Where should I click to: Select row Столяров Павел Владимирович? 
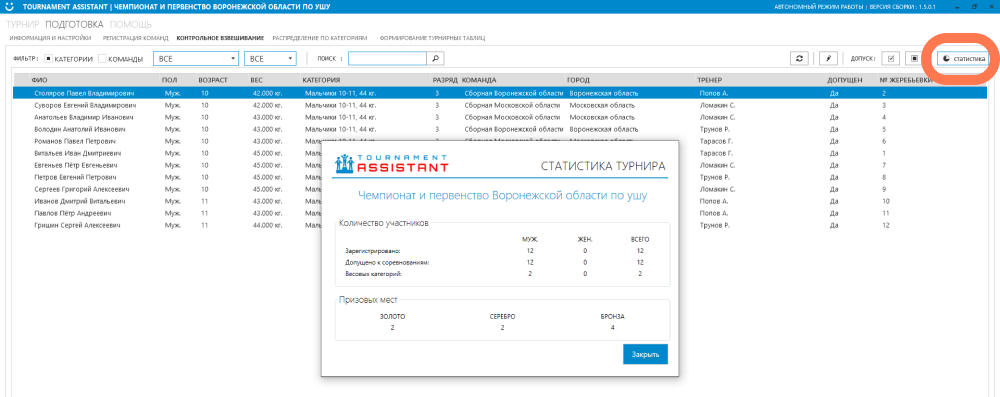tap(500, 93)
